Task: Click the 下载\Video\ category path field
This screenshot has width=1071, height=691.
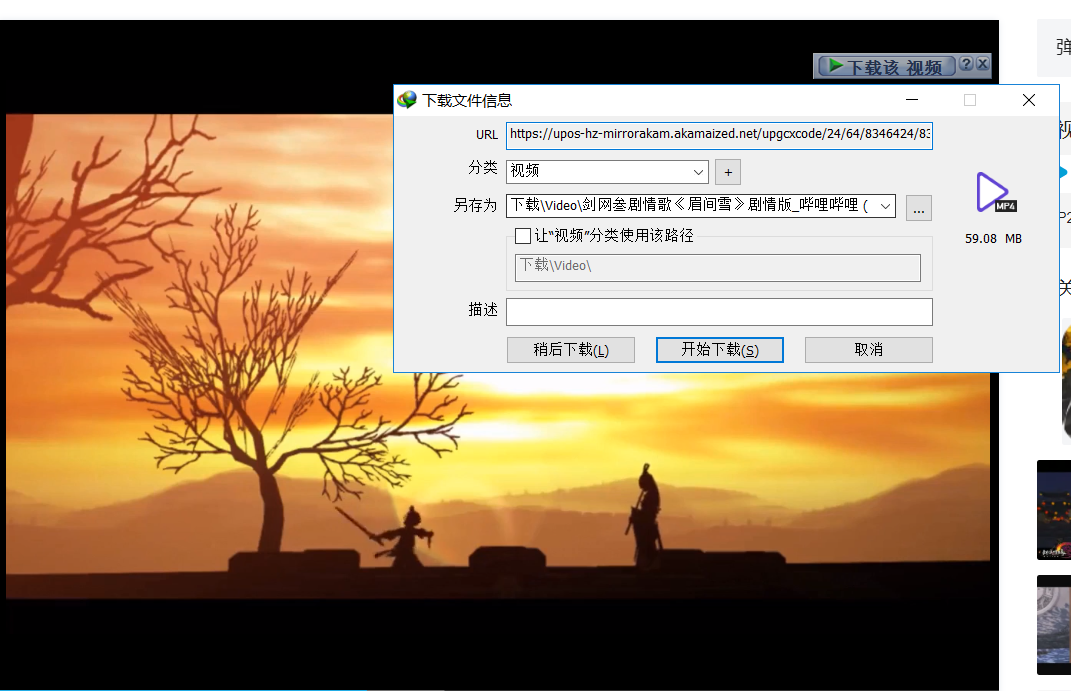Action: click(x=718, y=267)
